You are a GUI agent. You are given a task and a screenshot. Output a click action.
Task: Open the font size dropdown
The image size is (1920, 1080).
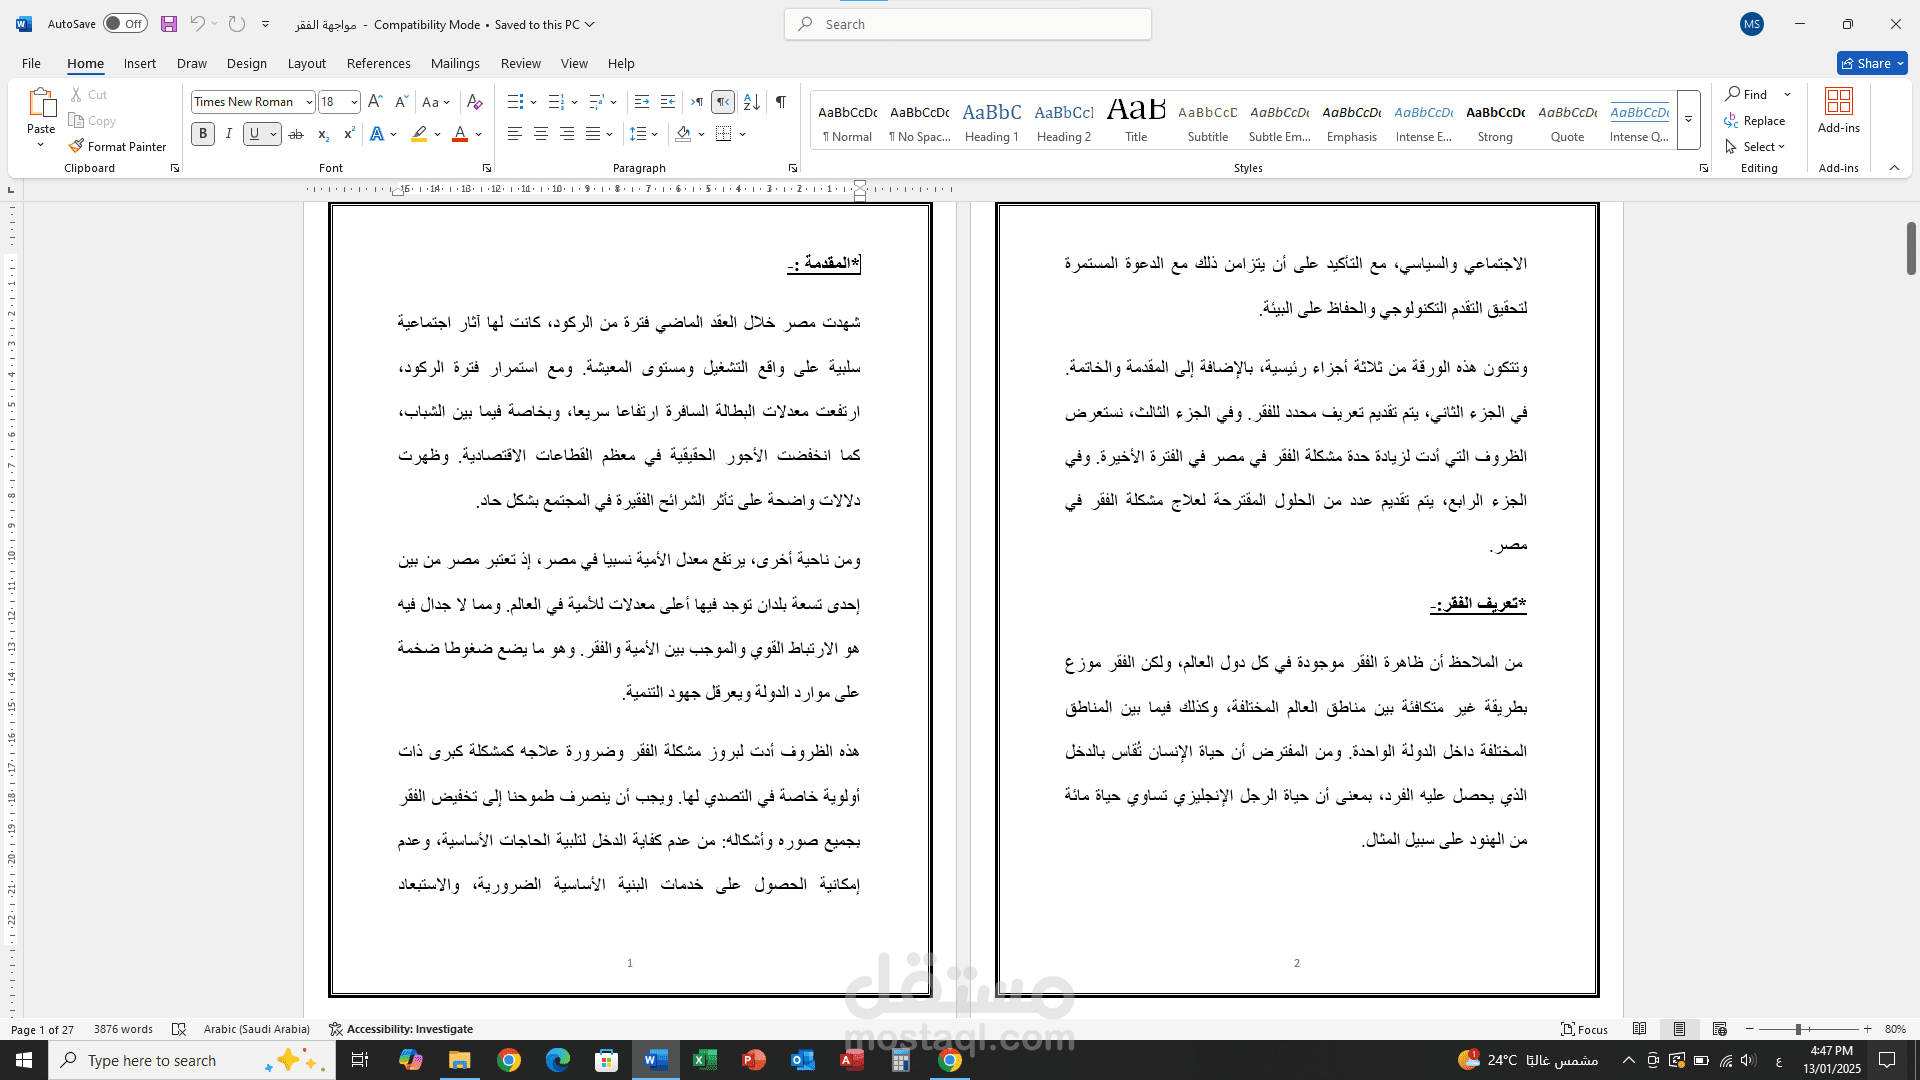(354, 102)
